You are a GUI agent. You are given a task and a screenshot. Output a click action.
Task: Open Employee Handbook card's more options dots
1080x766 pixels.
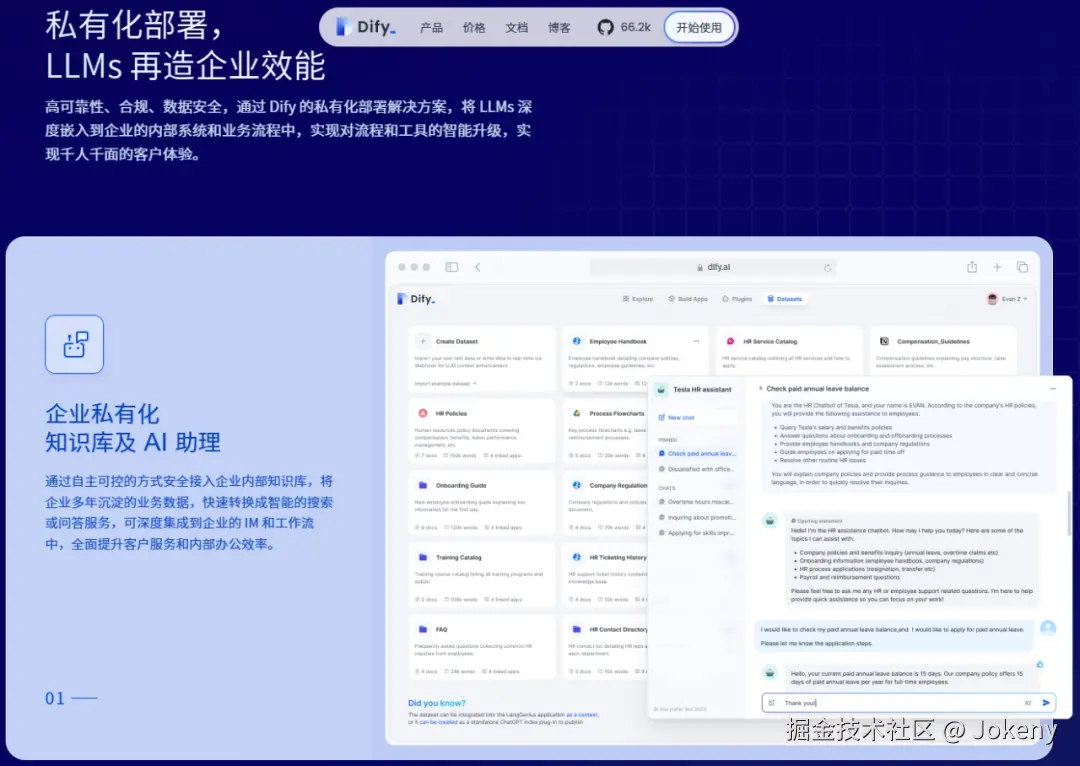click(696, 342)
